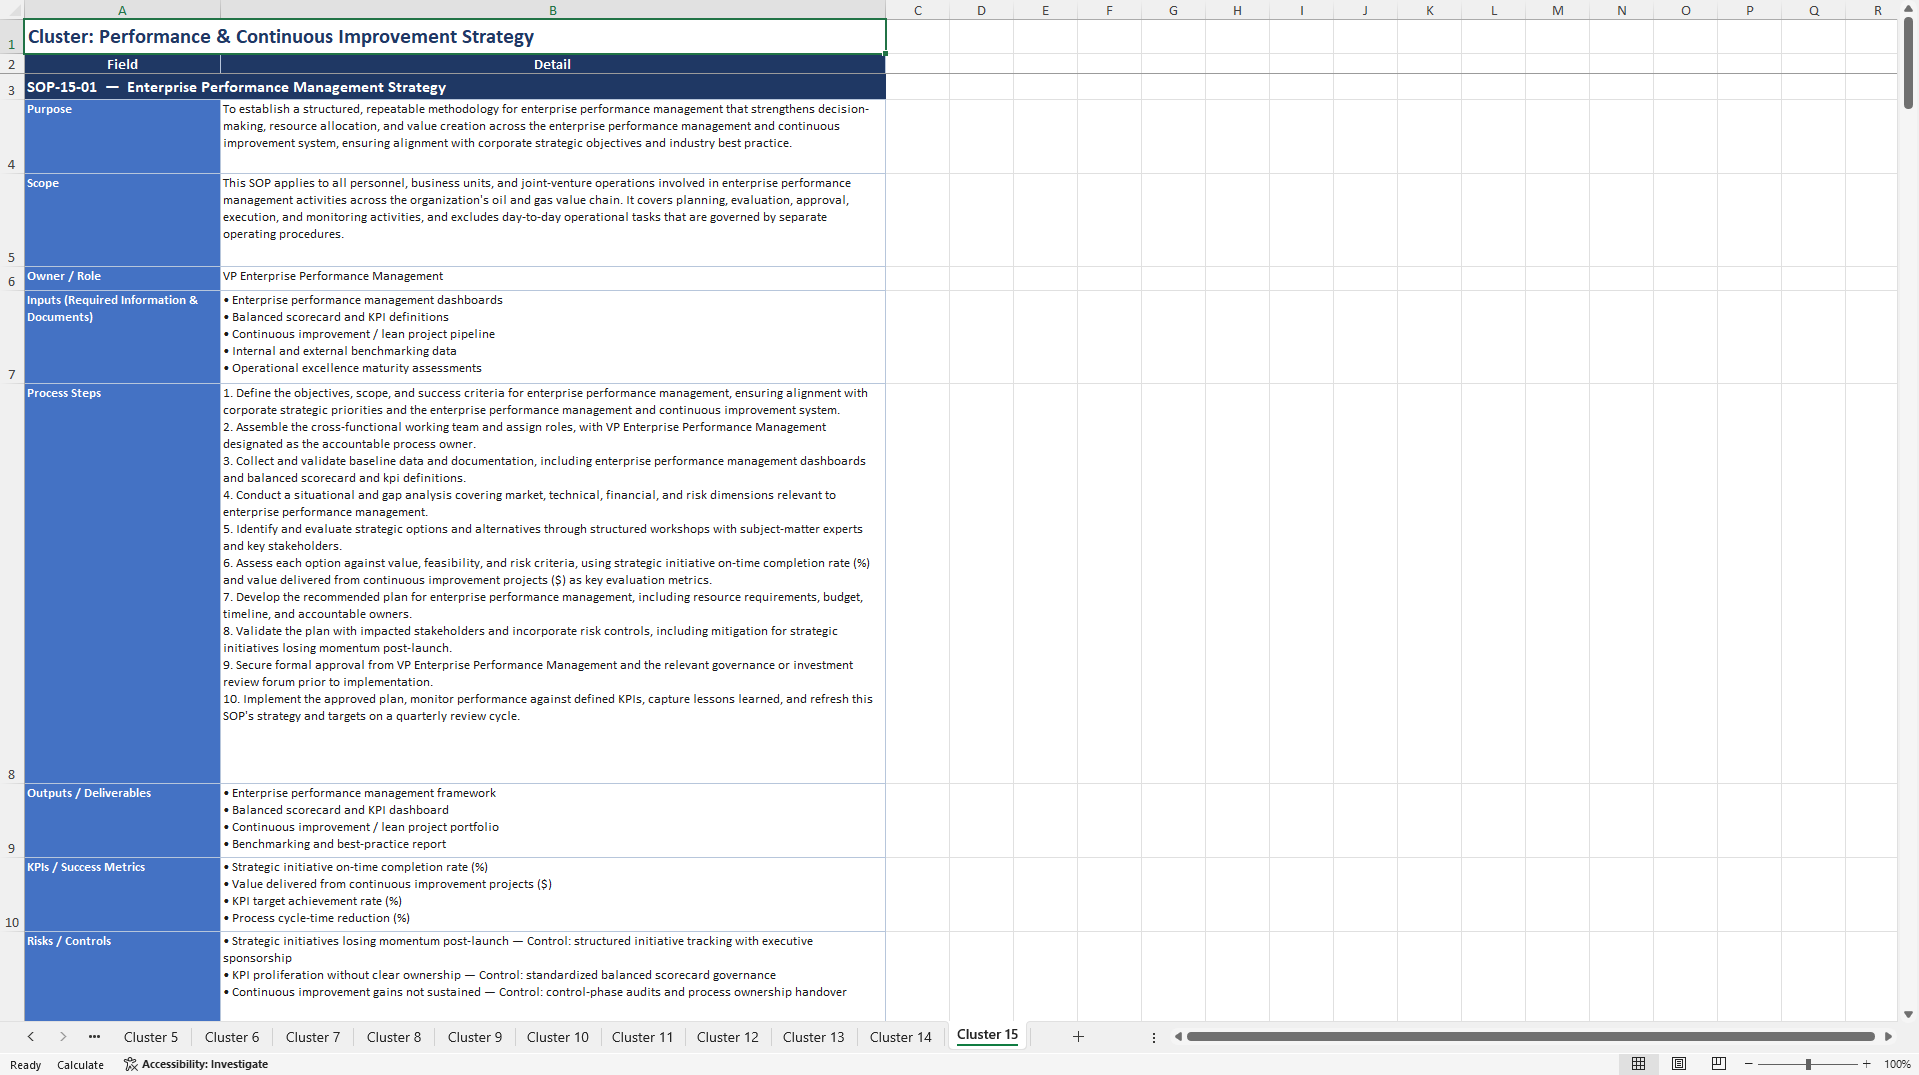Click Calculate in the status bar
This screenshot has height=1075, width=1919.
[x=80, y=1065]
